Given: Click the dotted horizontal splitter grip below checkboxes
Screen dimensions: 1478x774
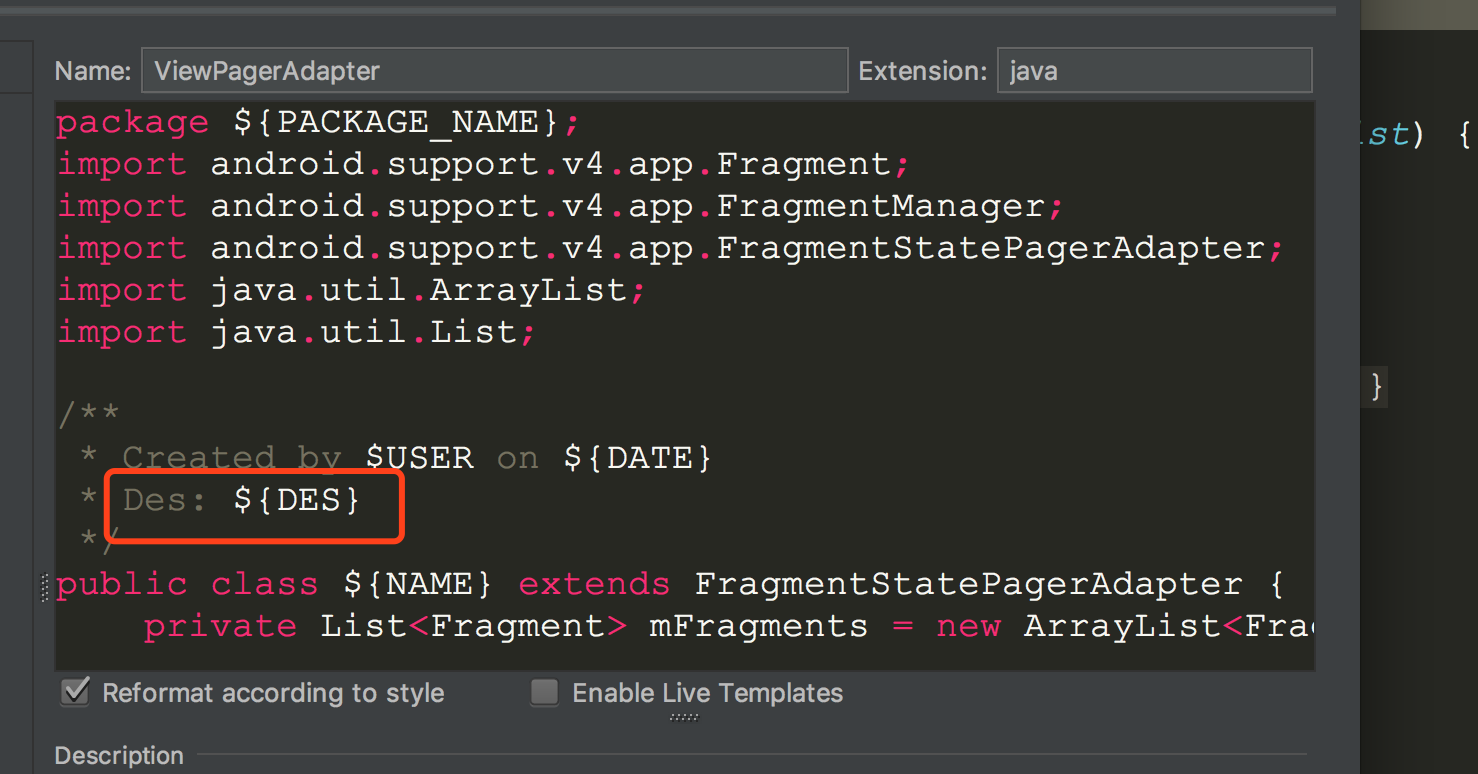Looking at the screenshot, I should [684, 717].
